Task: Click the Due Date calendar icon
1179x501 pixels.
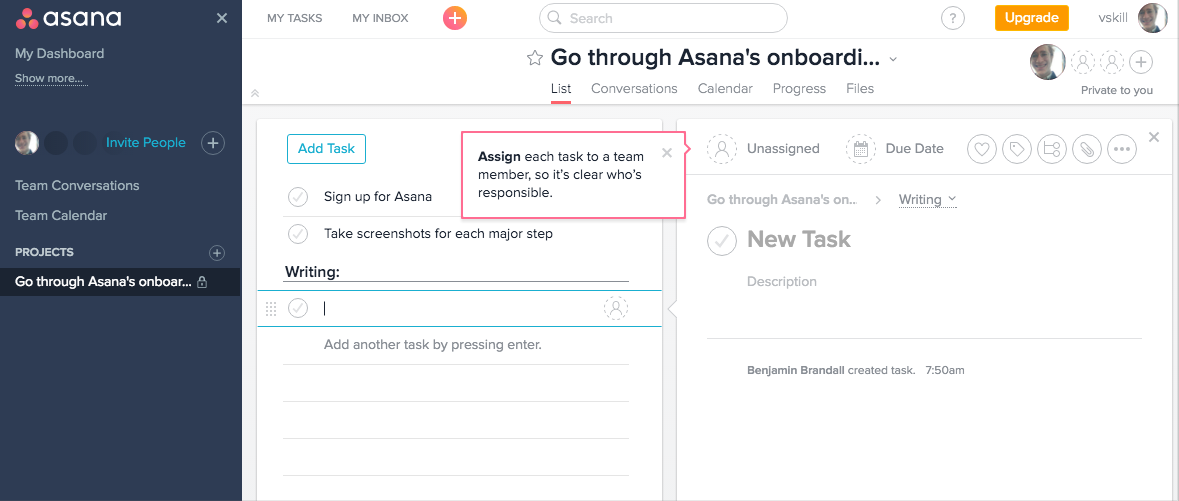Action: click(x=861, y=149)
